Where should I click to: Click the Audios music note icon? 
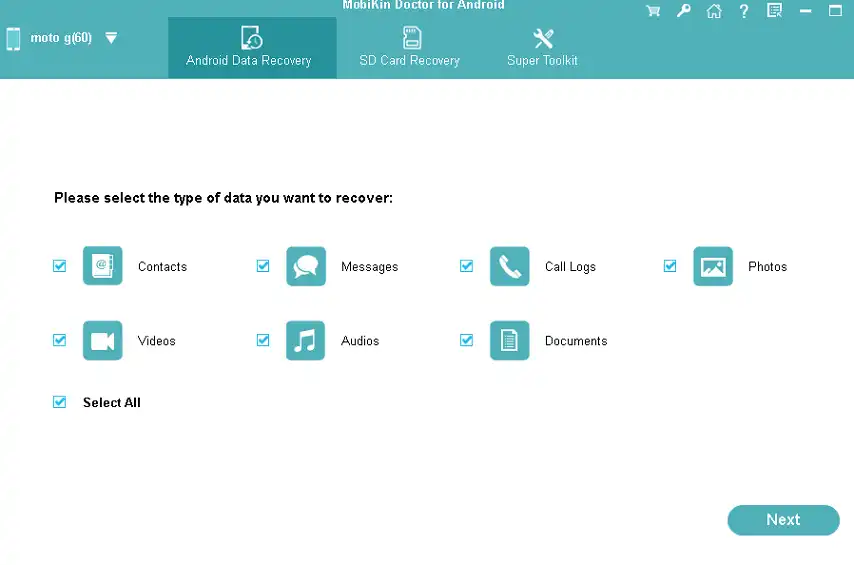point(306,340)
